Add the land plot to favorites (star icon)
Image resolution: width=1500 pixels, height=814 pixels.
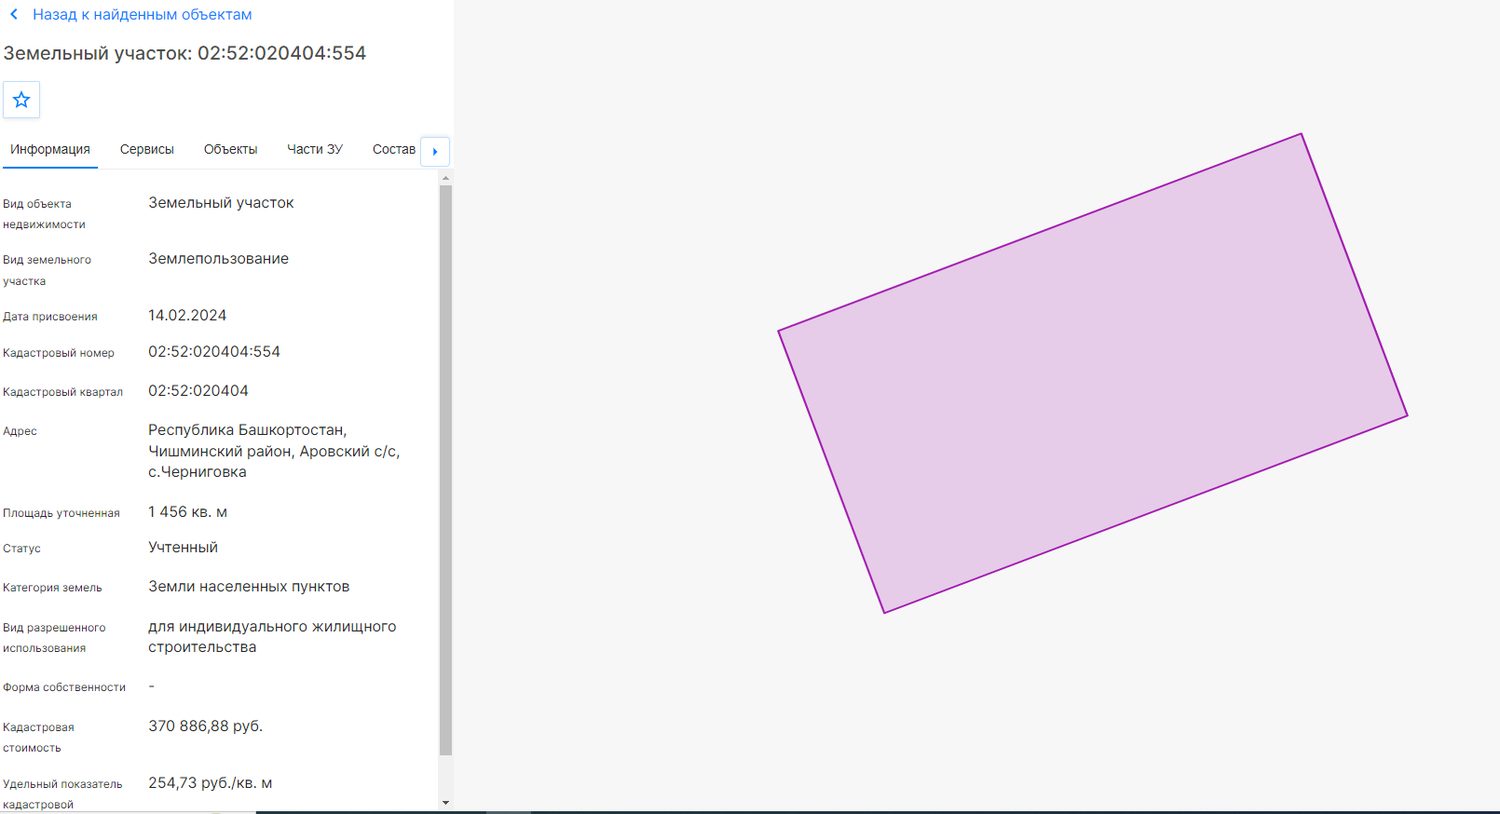[x=21, y=100]
